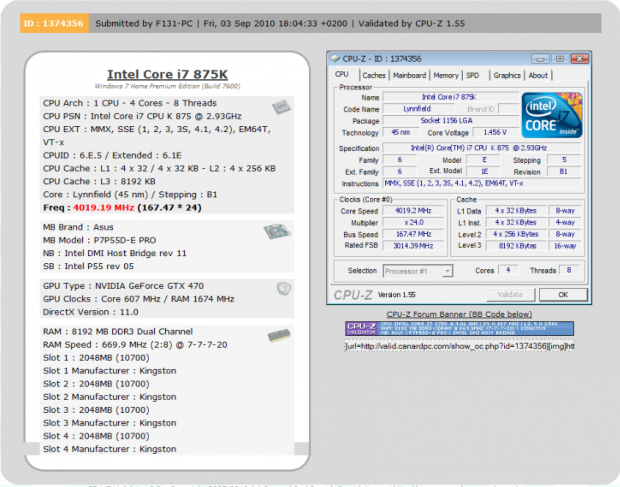This screenshot has width=620, height=487.
Task: Click the Core Speed value 4019.2 MHz
Action: point(413,211)
